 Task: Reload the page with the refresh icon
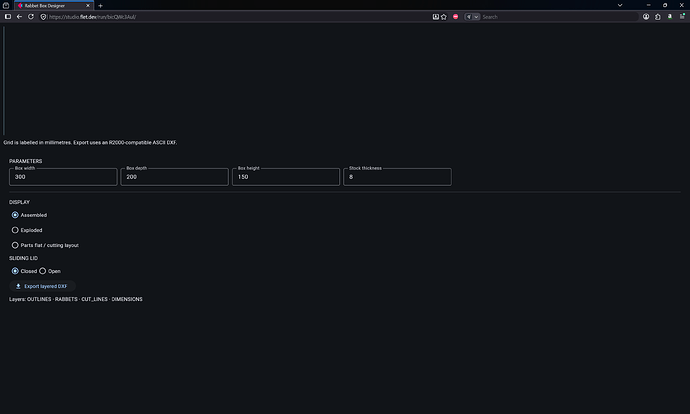[x=31, y=17]
